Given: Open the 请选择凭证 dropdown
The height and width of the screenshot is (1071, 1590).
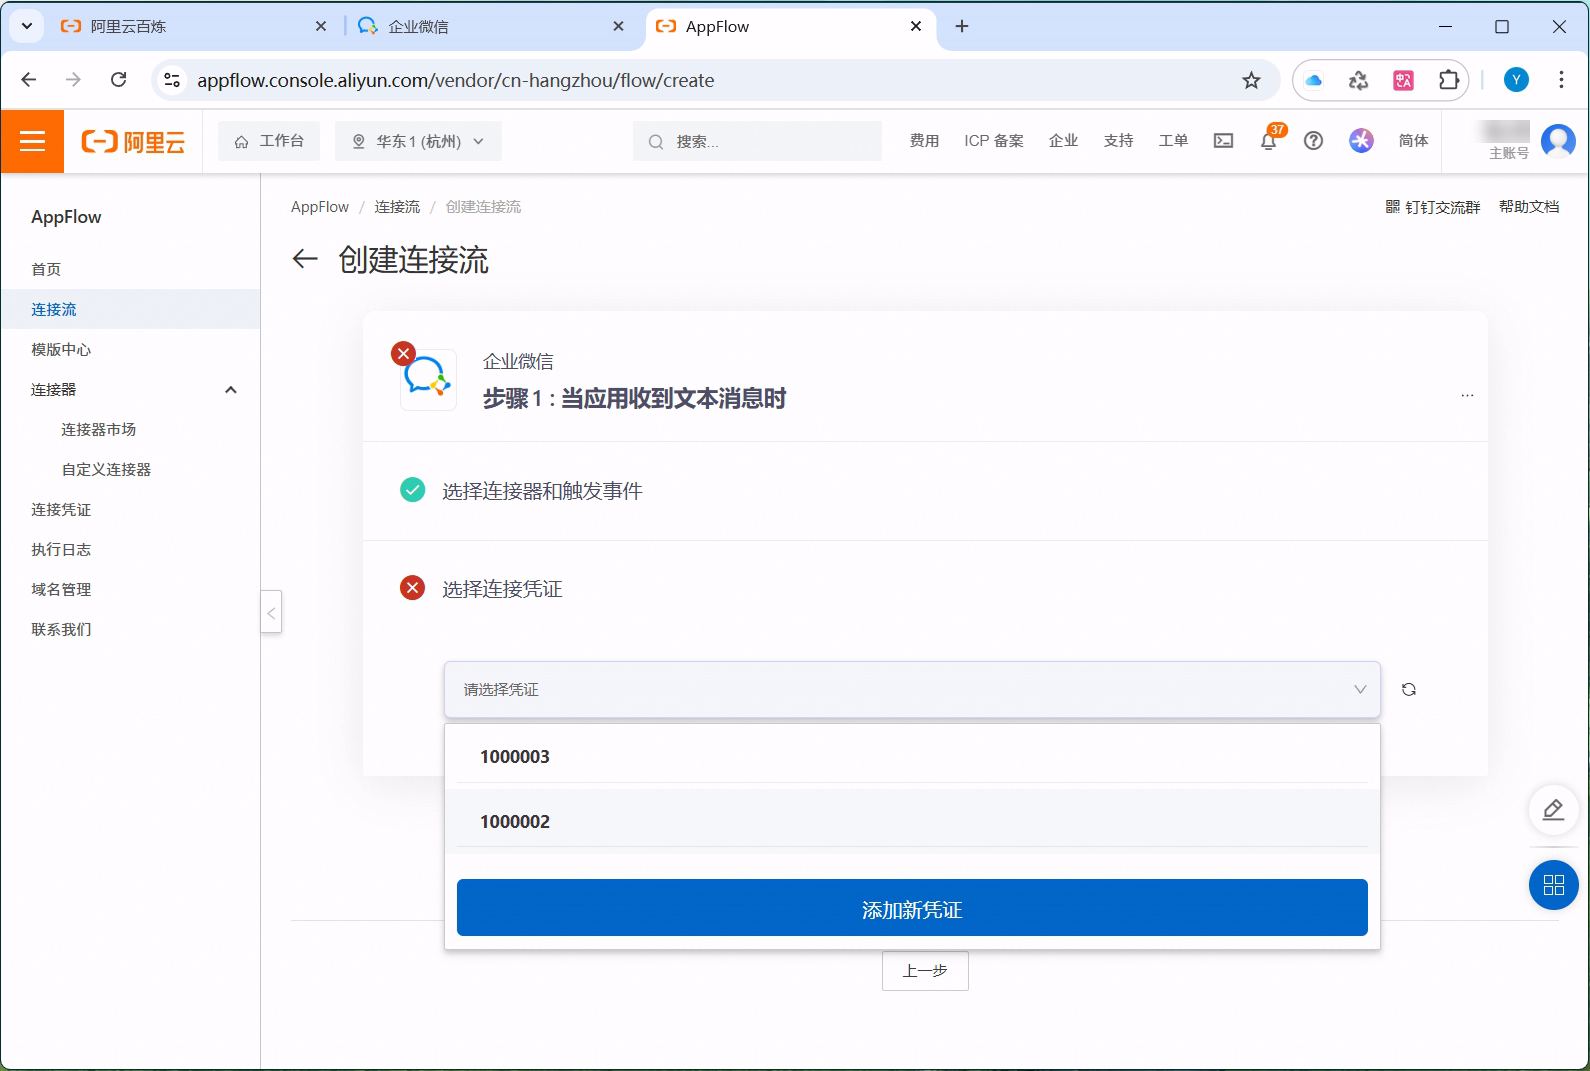Looking at the screenshot, I should tap(912, 689).
